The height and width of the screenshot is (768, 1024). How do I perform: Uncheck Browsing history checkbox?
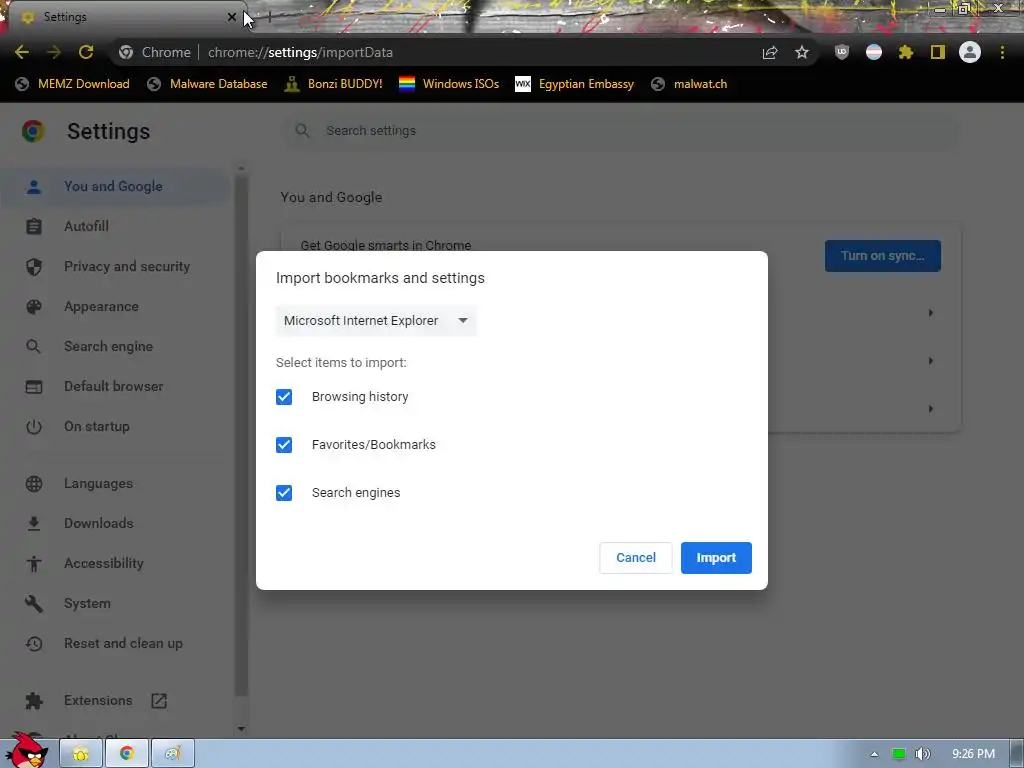pyautogui.click(x=284, y=397)
